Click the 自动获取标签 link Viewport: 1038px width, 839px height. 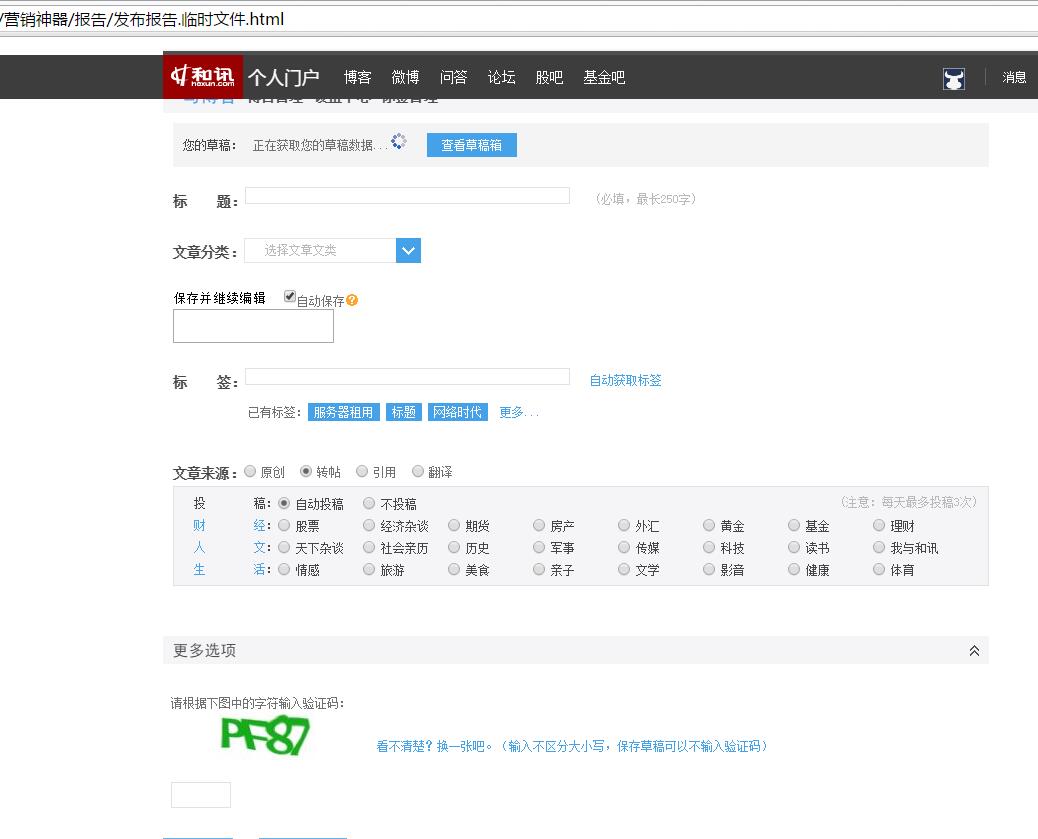click(624, 380)
